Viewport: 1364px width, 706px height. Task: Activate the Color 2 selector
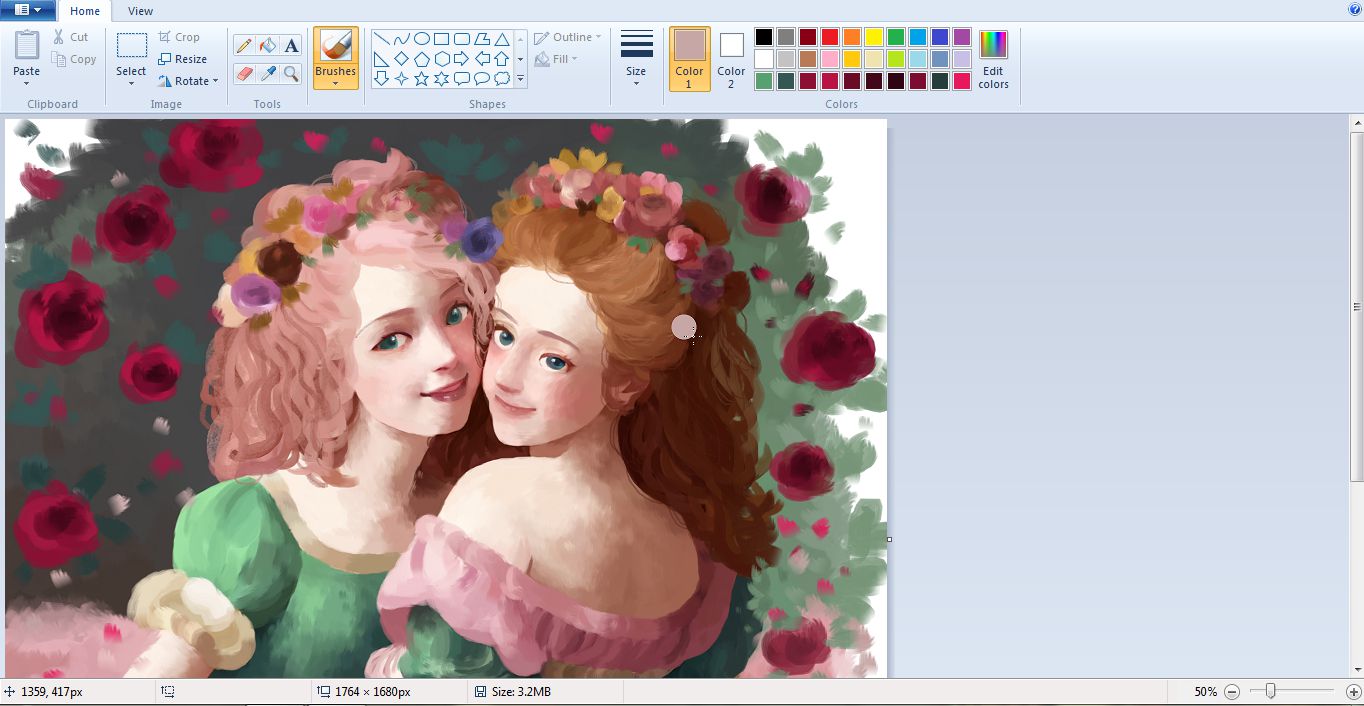pyautogui.click(x=731, y=58)
